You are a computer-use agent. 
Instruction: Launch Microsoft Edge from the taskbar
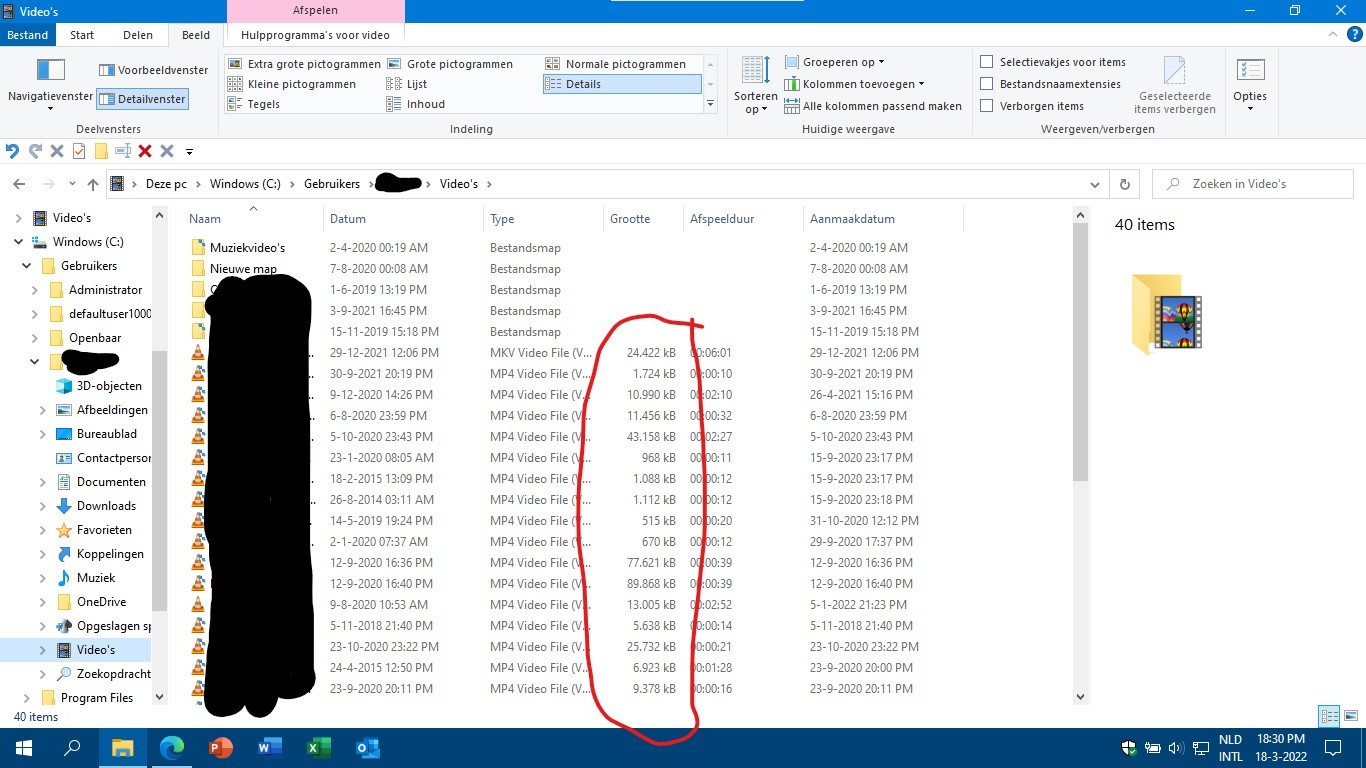(172, 747)
